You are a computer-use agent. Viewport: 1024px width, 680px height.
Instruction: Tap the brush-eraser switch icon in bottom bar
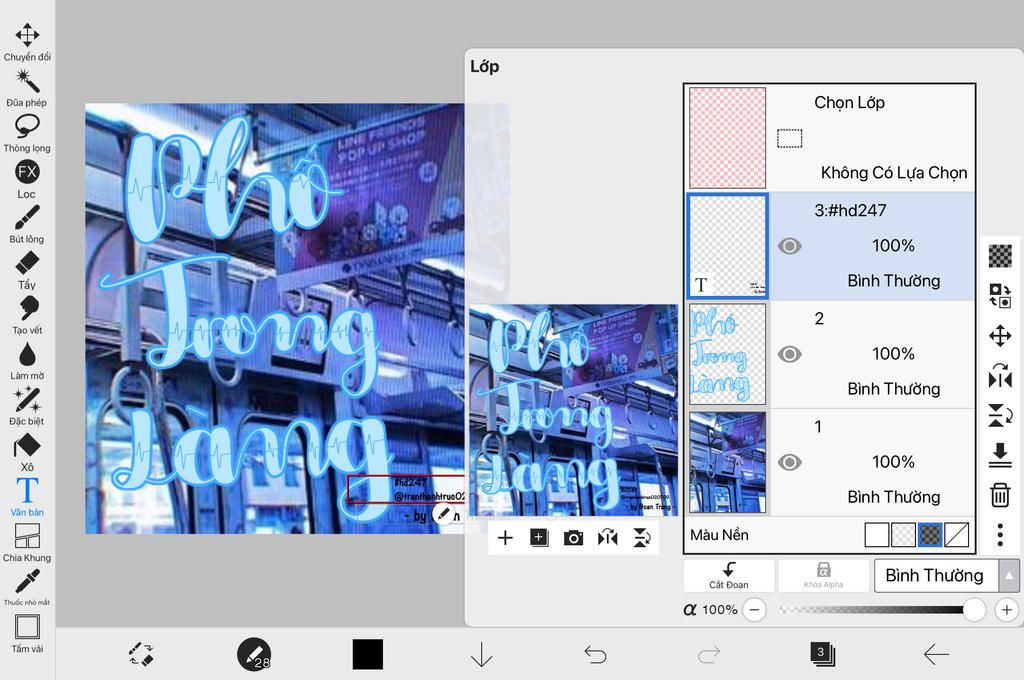(141, 654)
